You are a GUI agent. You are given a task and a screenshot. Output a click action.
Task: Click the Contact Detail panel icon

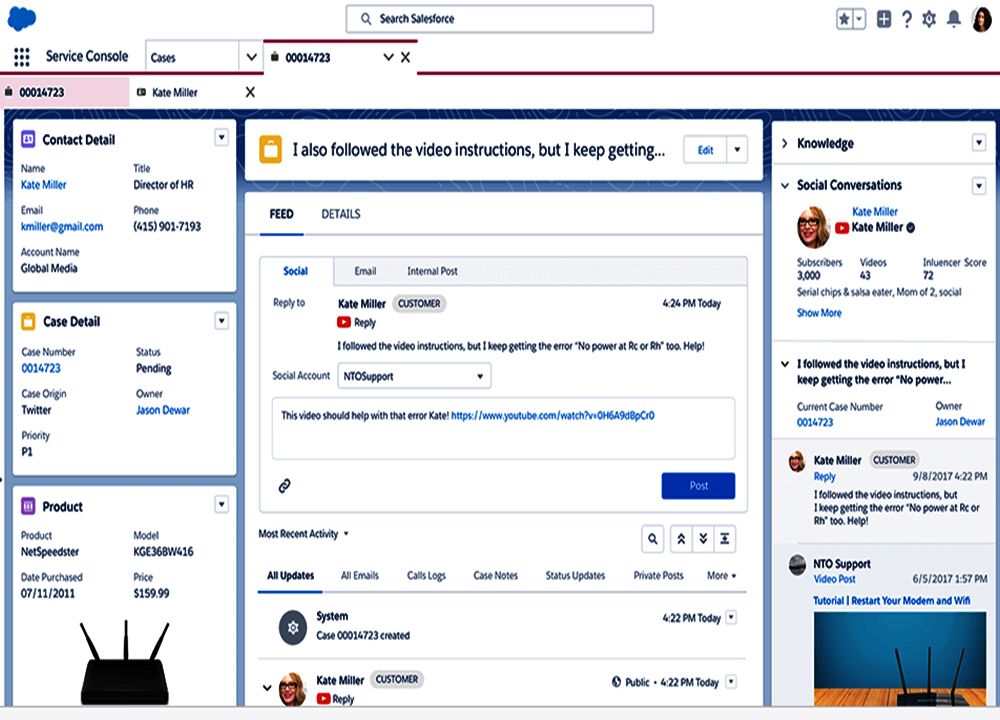coord(28,139)
